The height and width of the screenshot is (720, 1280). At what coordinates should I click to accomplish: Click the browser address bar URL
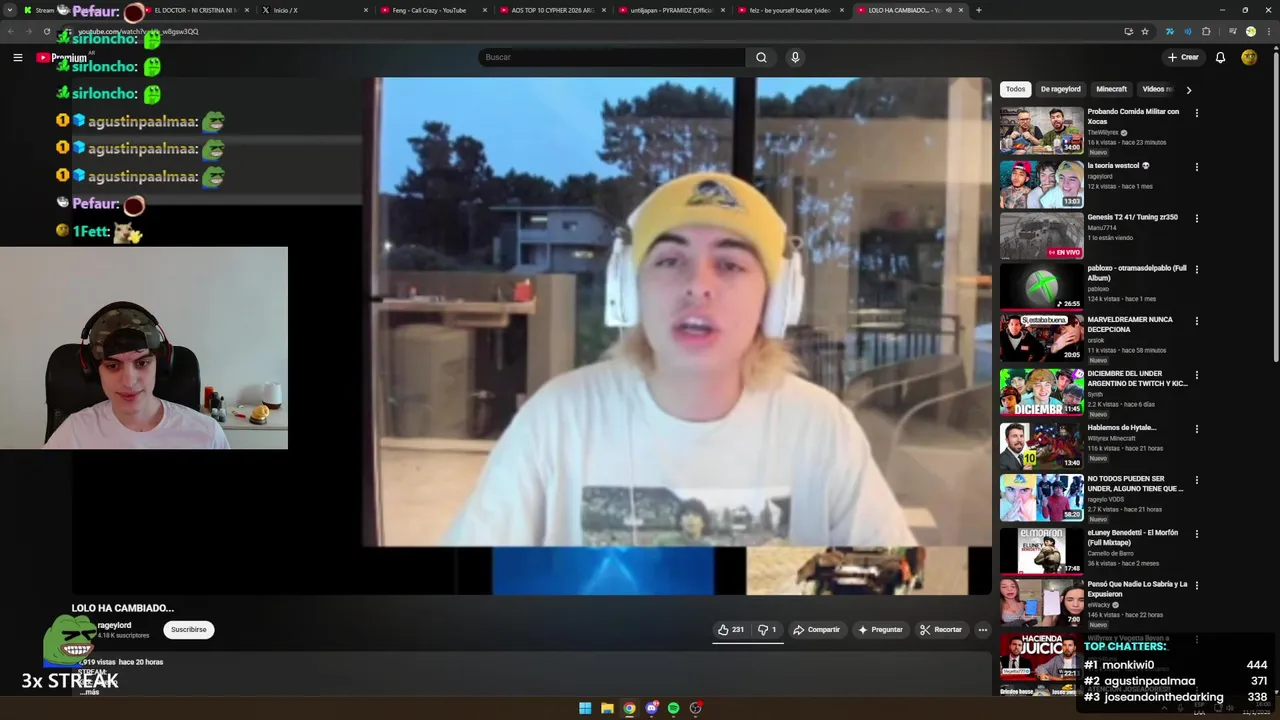138,31
